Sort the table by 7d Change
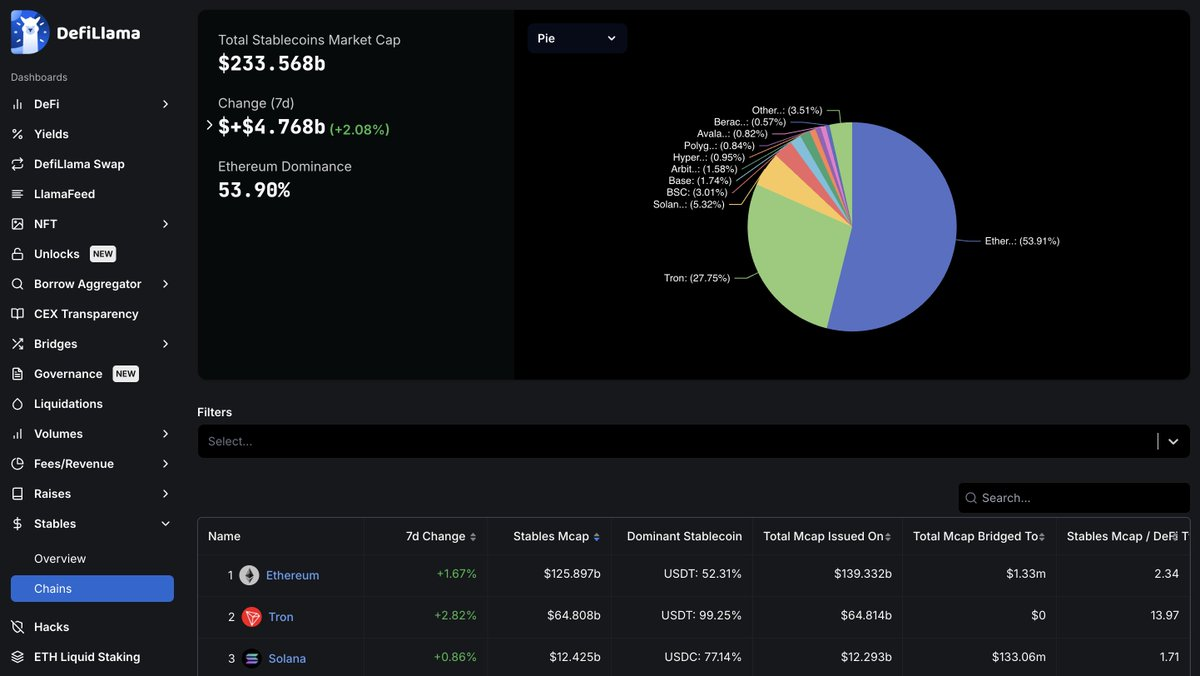Image resolution: width=1200 pixels, height=676 pixels. point(441,536)
